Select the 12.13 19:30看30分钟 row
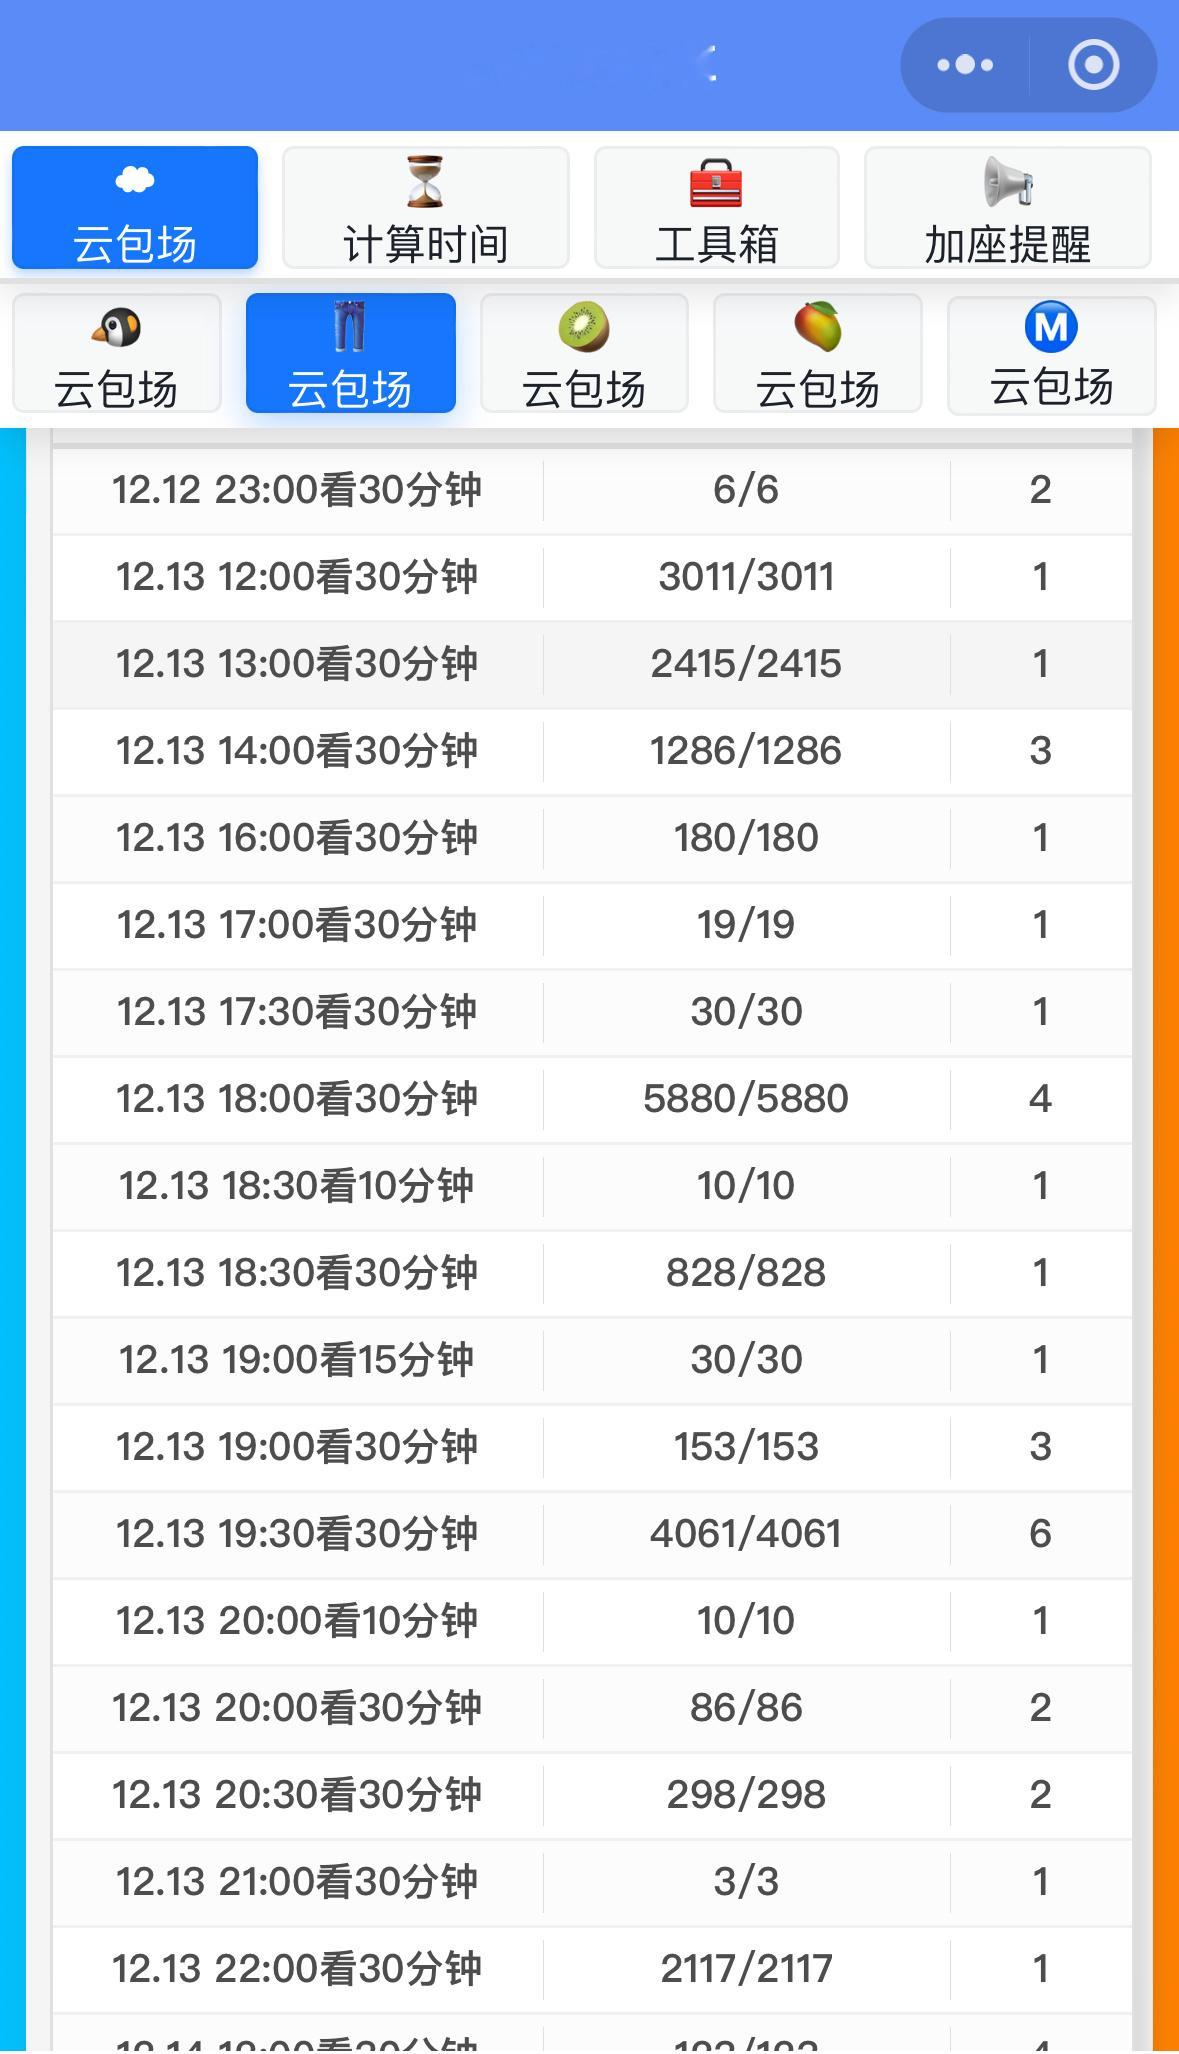This screenshot has height=2054, width=1179. pos(592,1534)
